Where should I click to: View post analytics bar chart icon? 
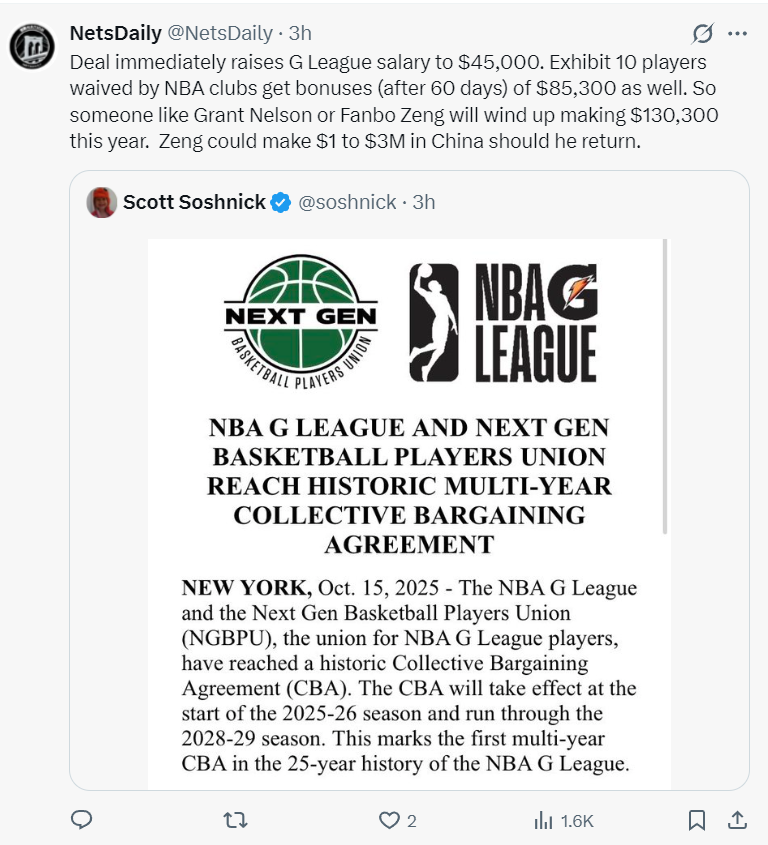[x=544, y=820]
